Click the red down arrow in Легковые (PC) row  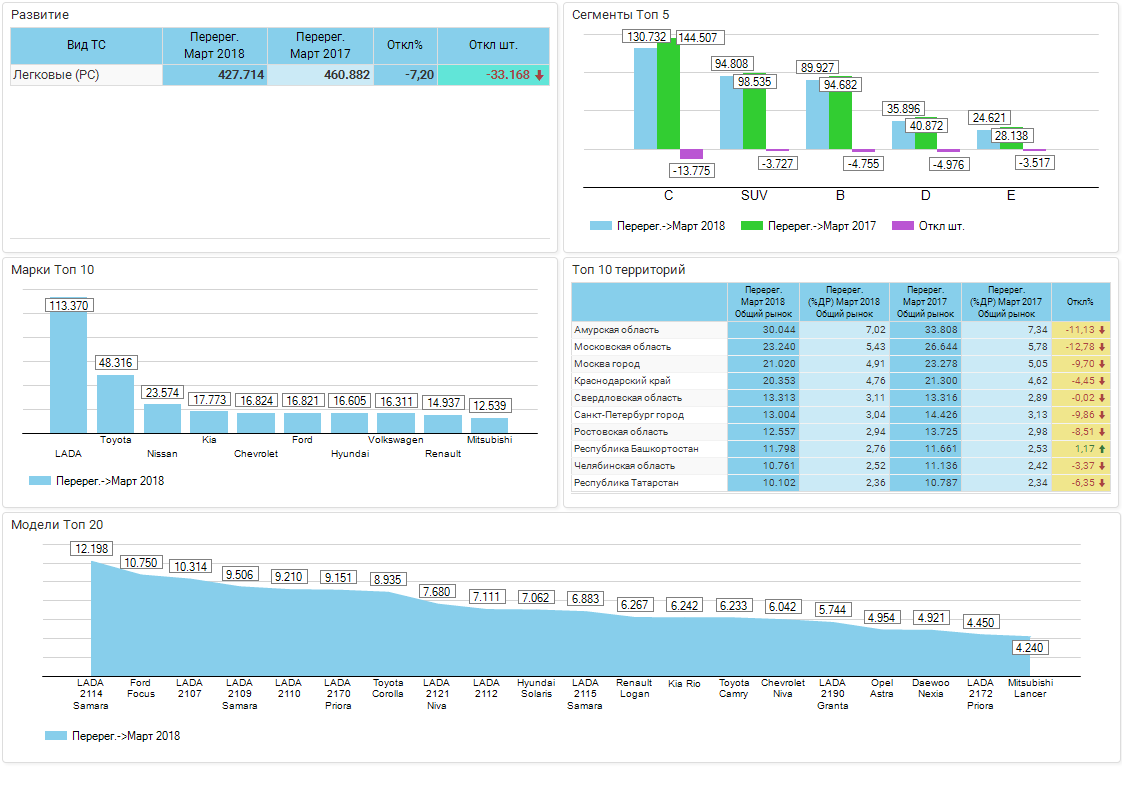pos(539,75)
